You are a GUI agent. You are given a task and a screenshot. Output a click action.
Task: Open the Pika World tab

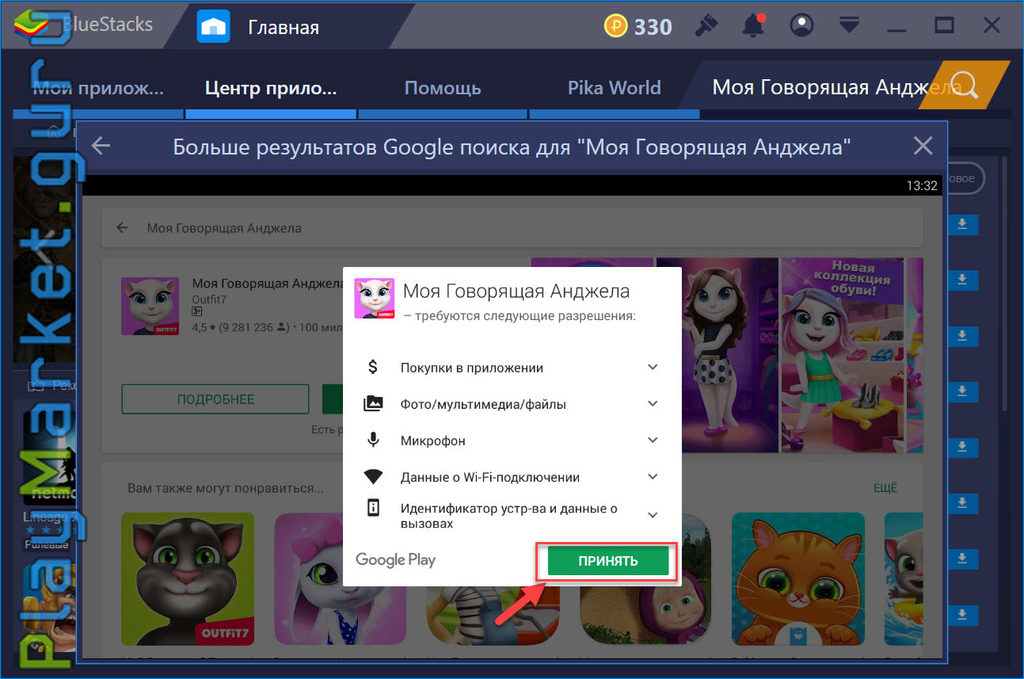point(614,87)
